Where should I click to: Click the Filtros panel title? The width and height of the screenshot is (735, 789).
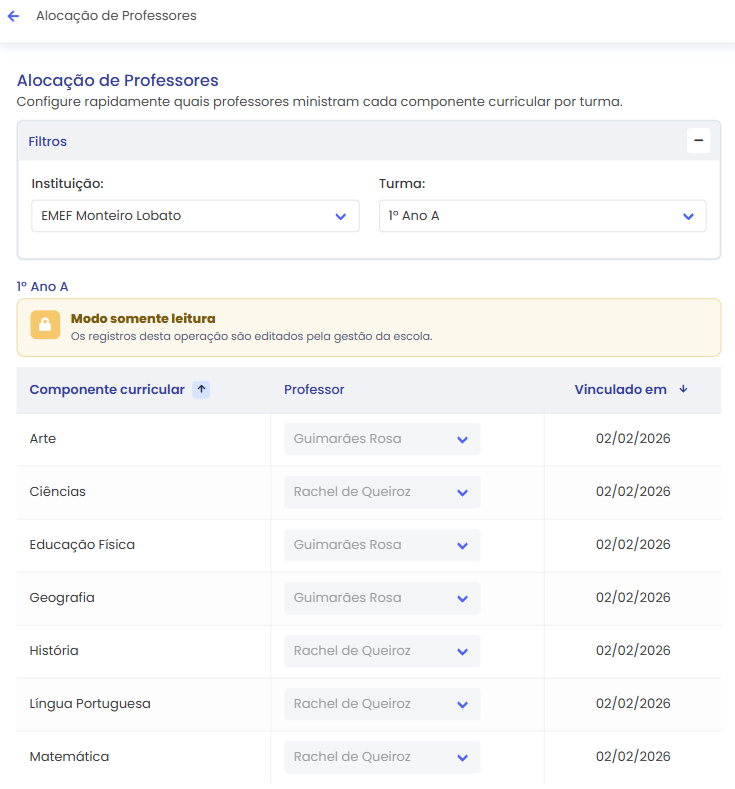click(47, 141)
